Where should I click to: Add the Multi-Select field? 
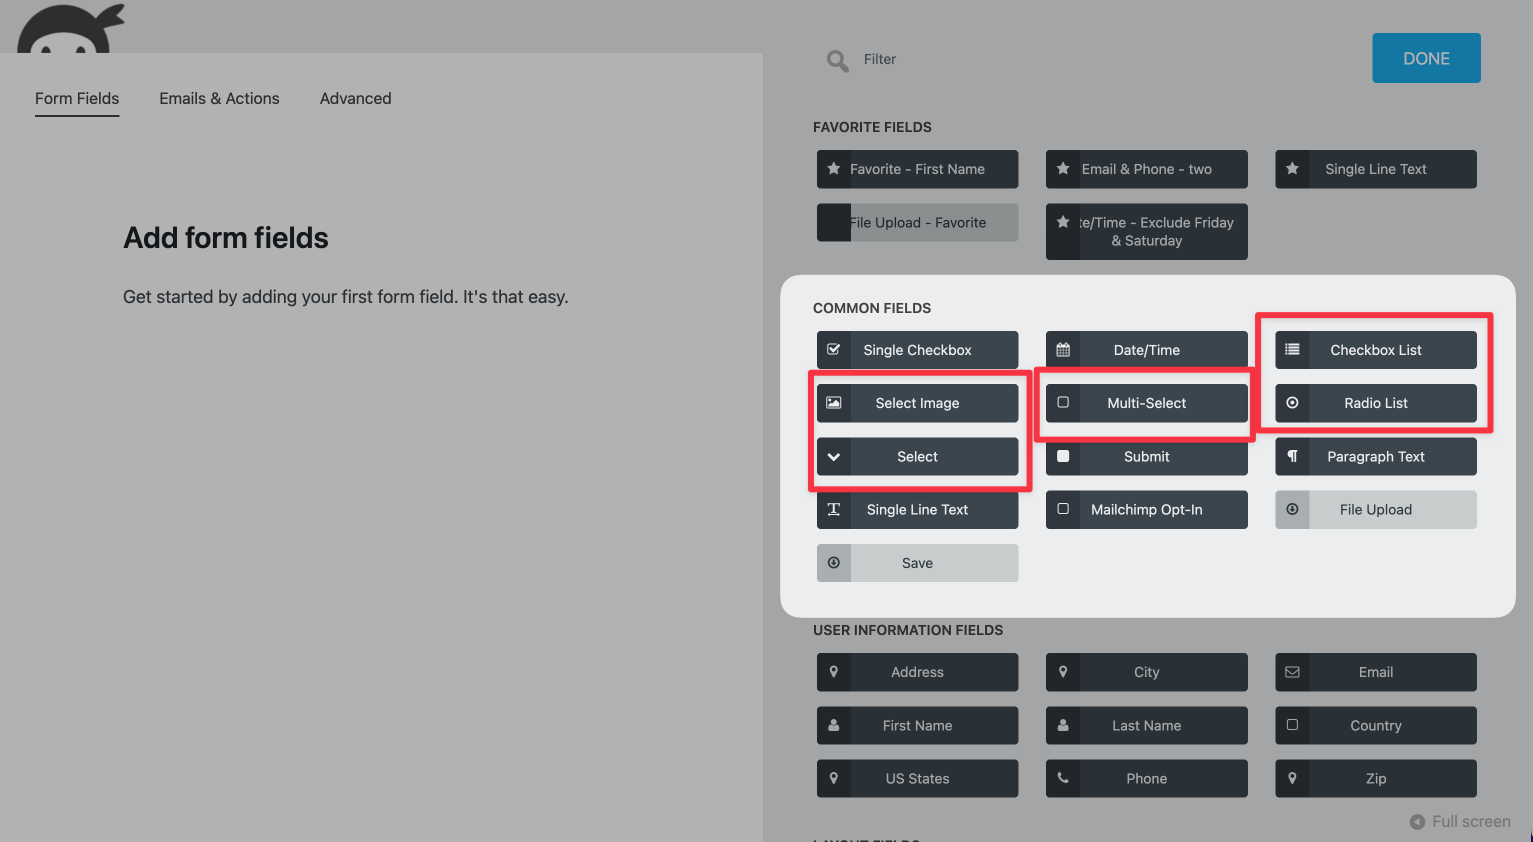(x=1146, y=403)
